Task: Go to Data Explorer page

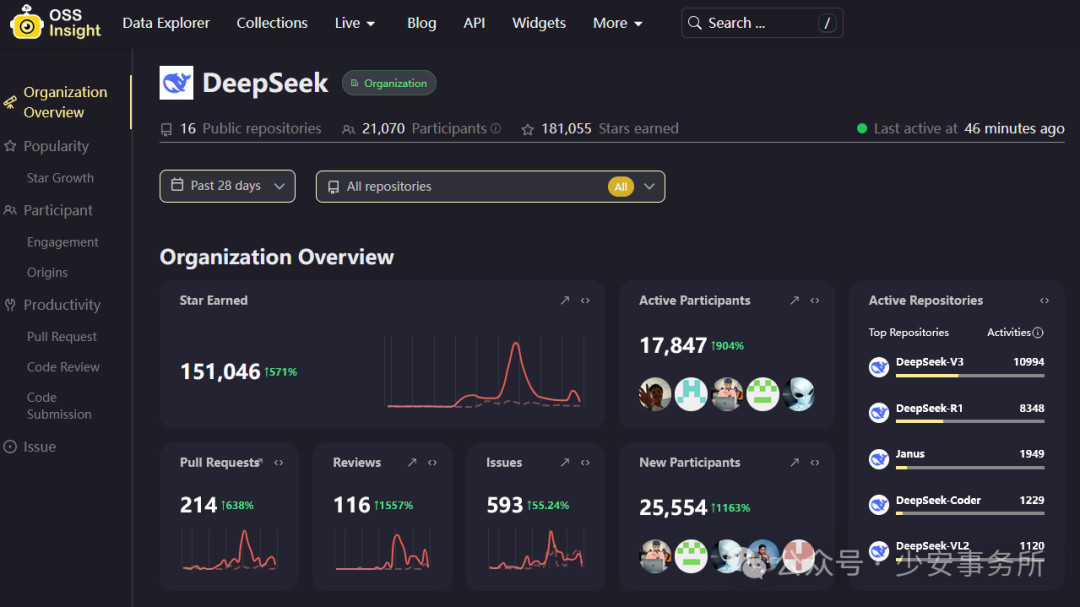Action: 166,23
